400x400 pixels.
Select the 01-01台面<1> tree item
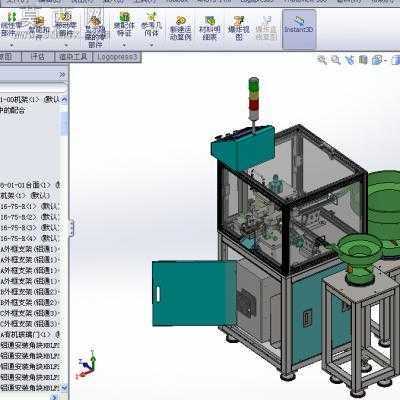tap(30, 185)
